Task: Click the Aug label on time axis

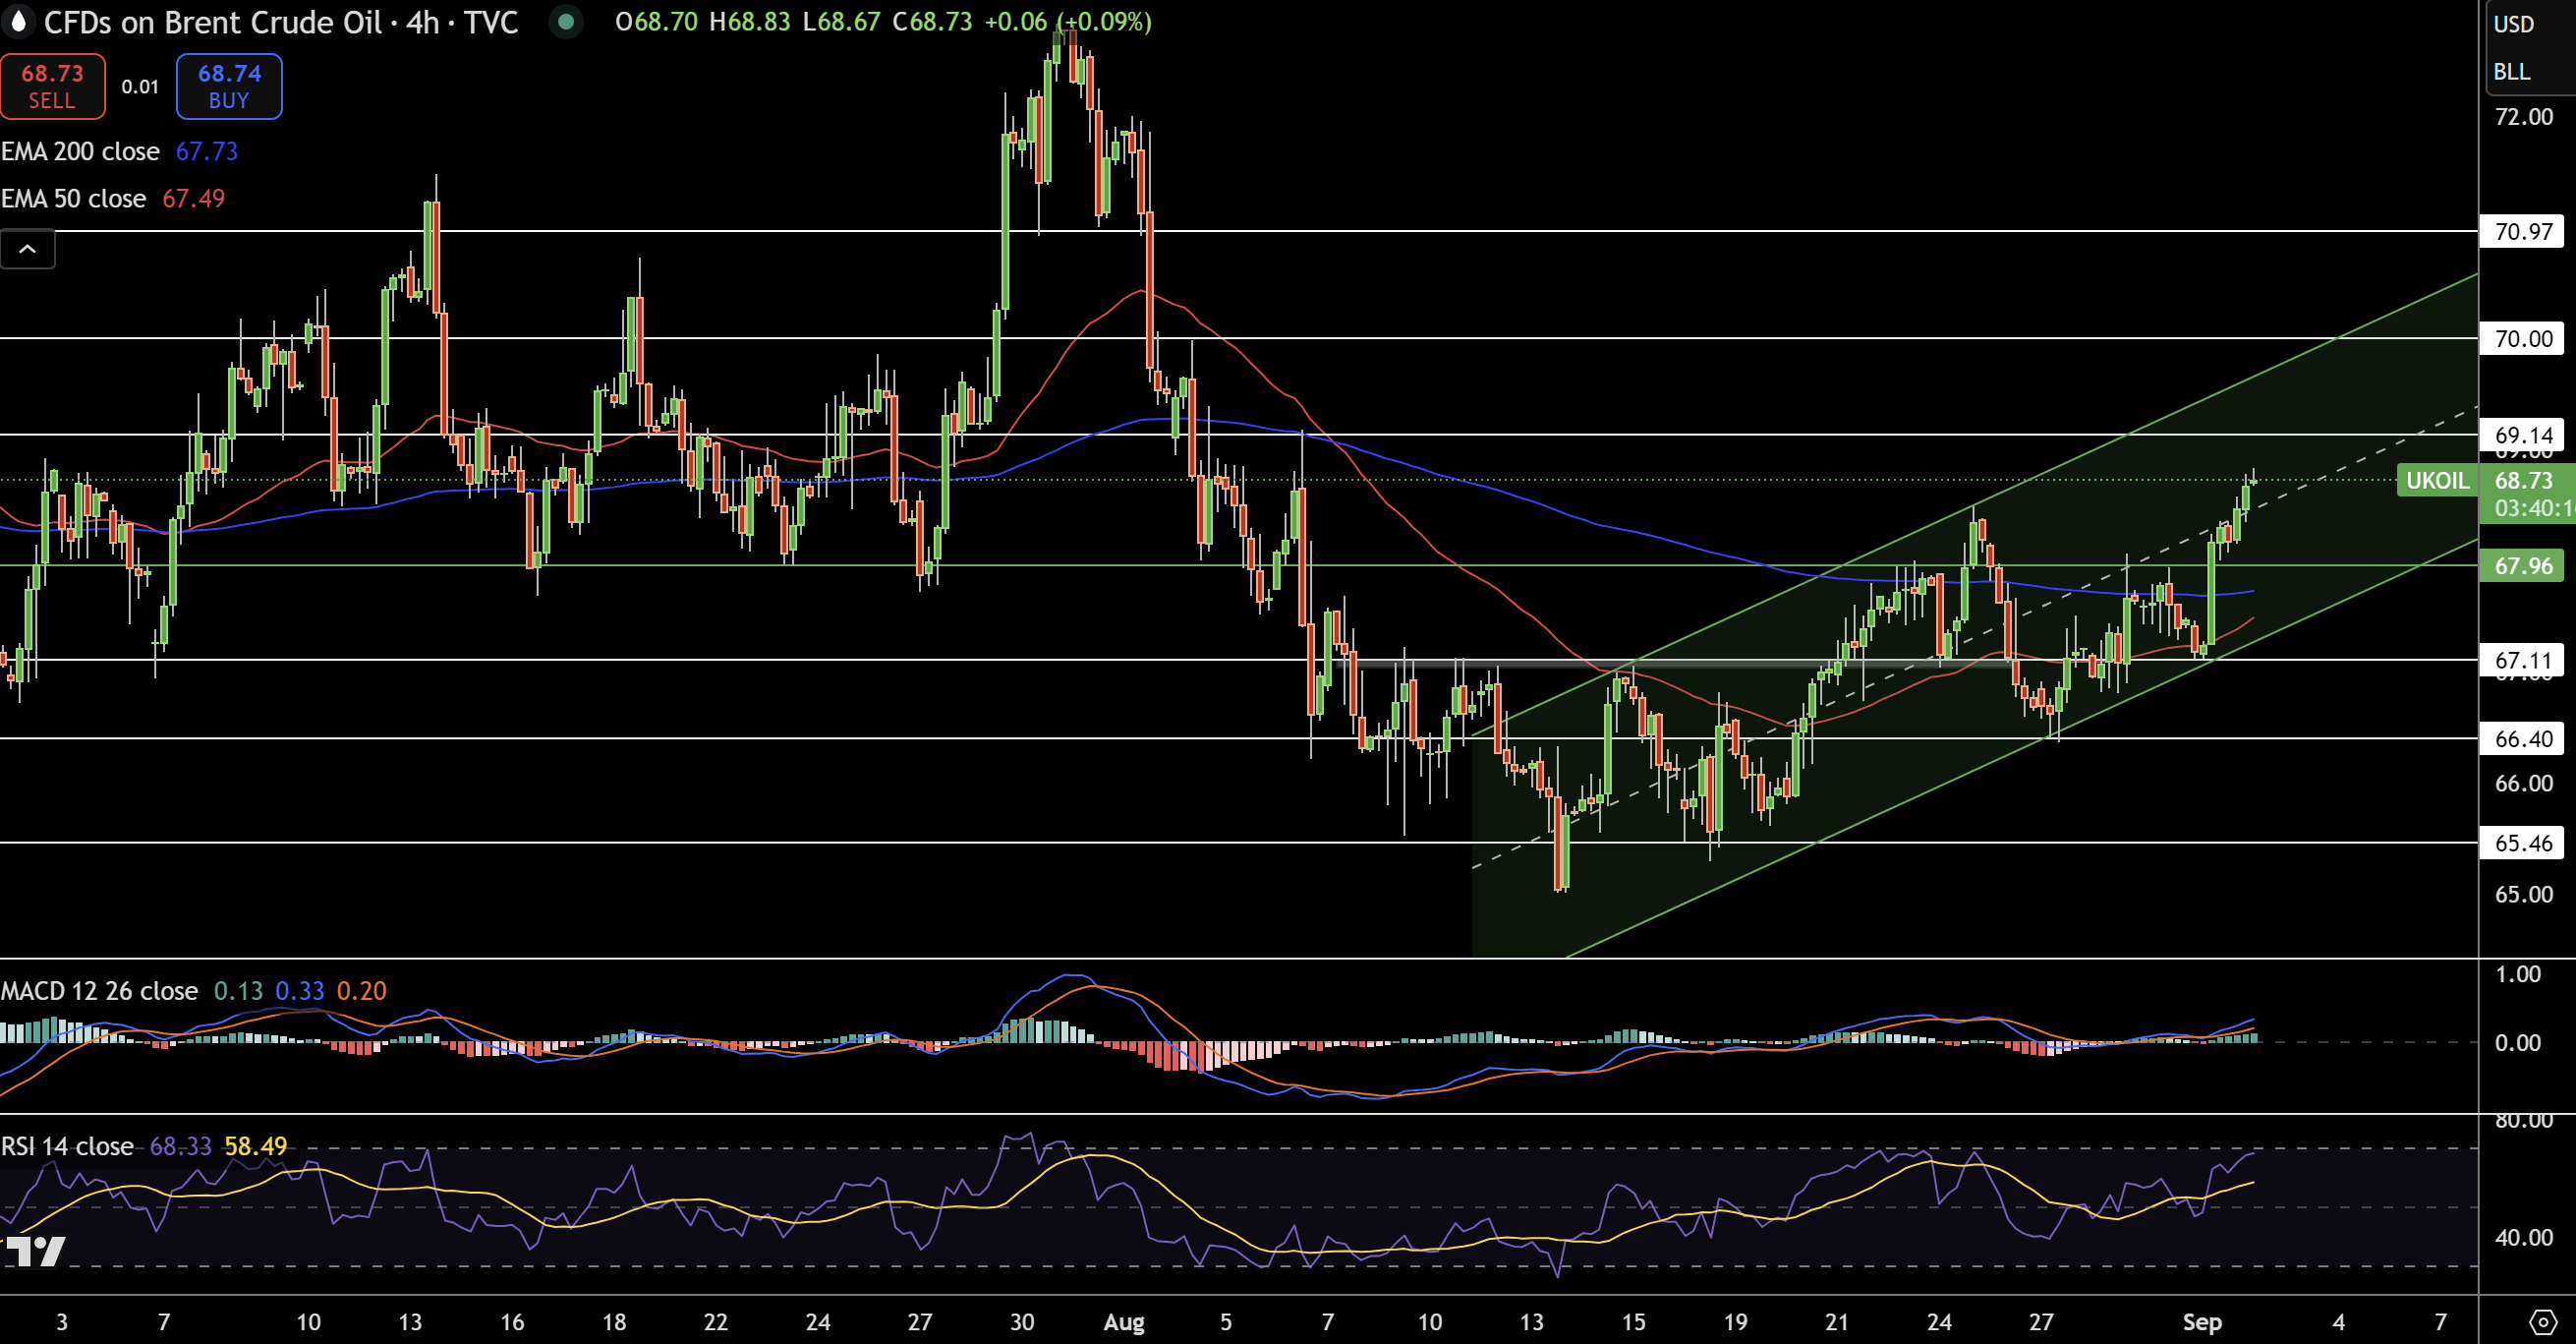Action: [1124, 1322]
